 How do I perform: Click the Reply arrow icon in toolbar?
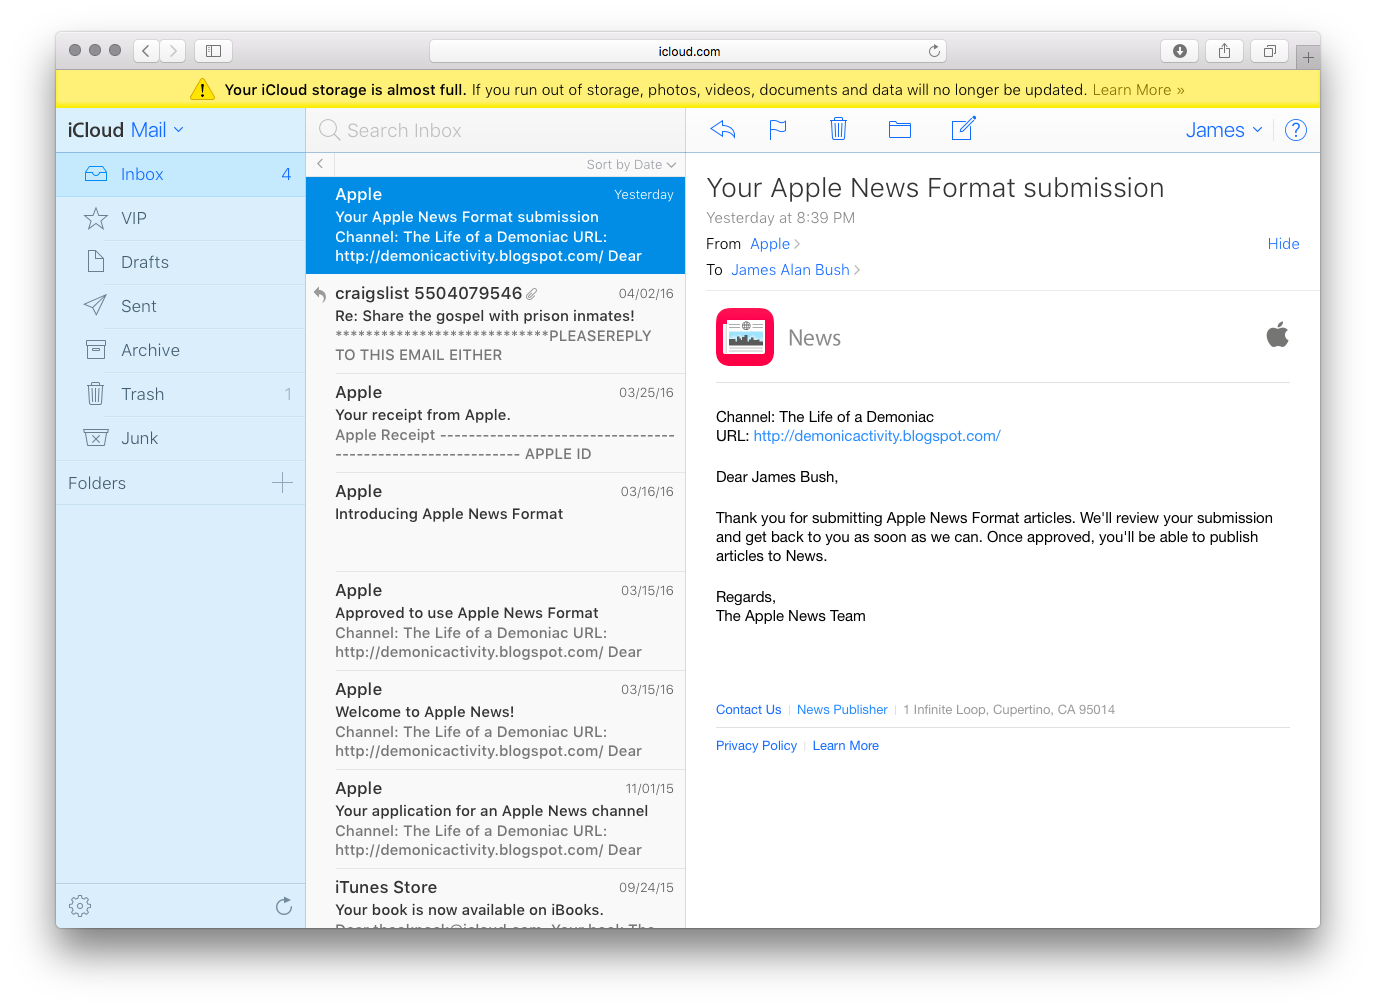(x=722, y=129)
